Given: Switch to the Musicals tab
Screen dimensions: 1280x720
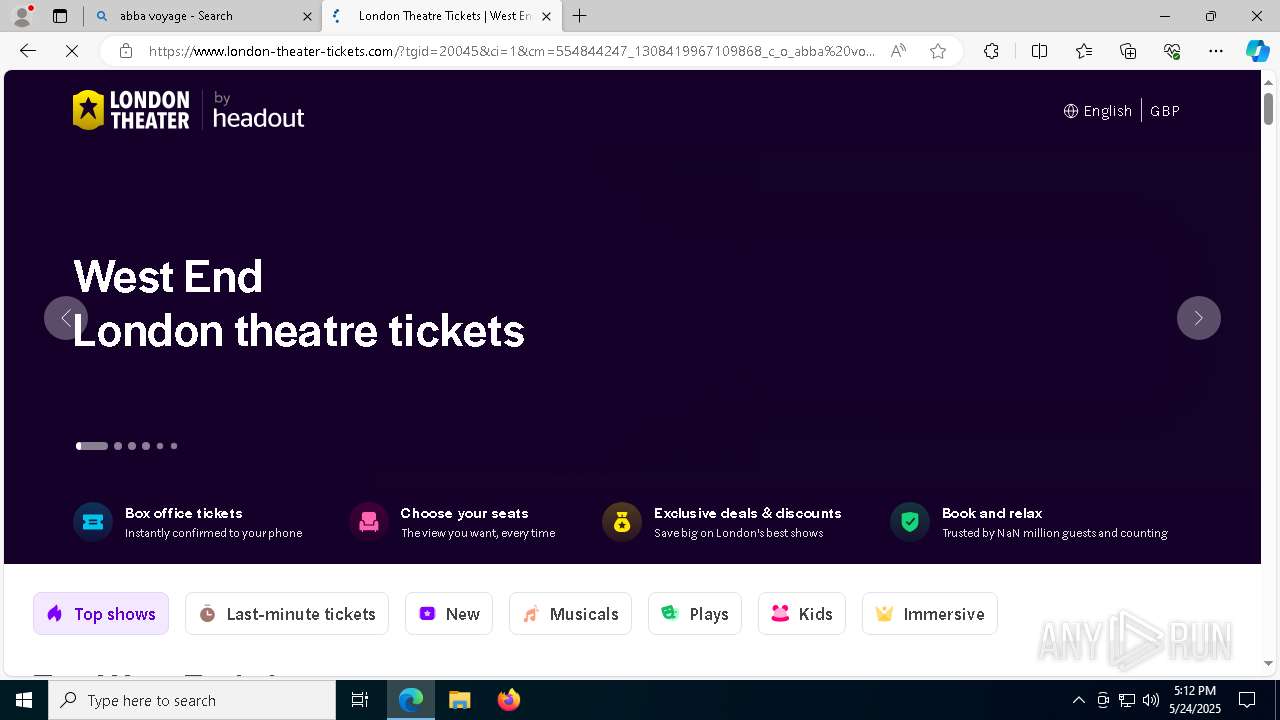Looking at the screenshot, I should 570,614.
